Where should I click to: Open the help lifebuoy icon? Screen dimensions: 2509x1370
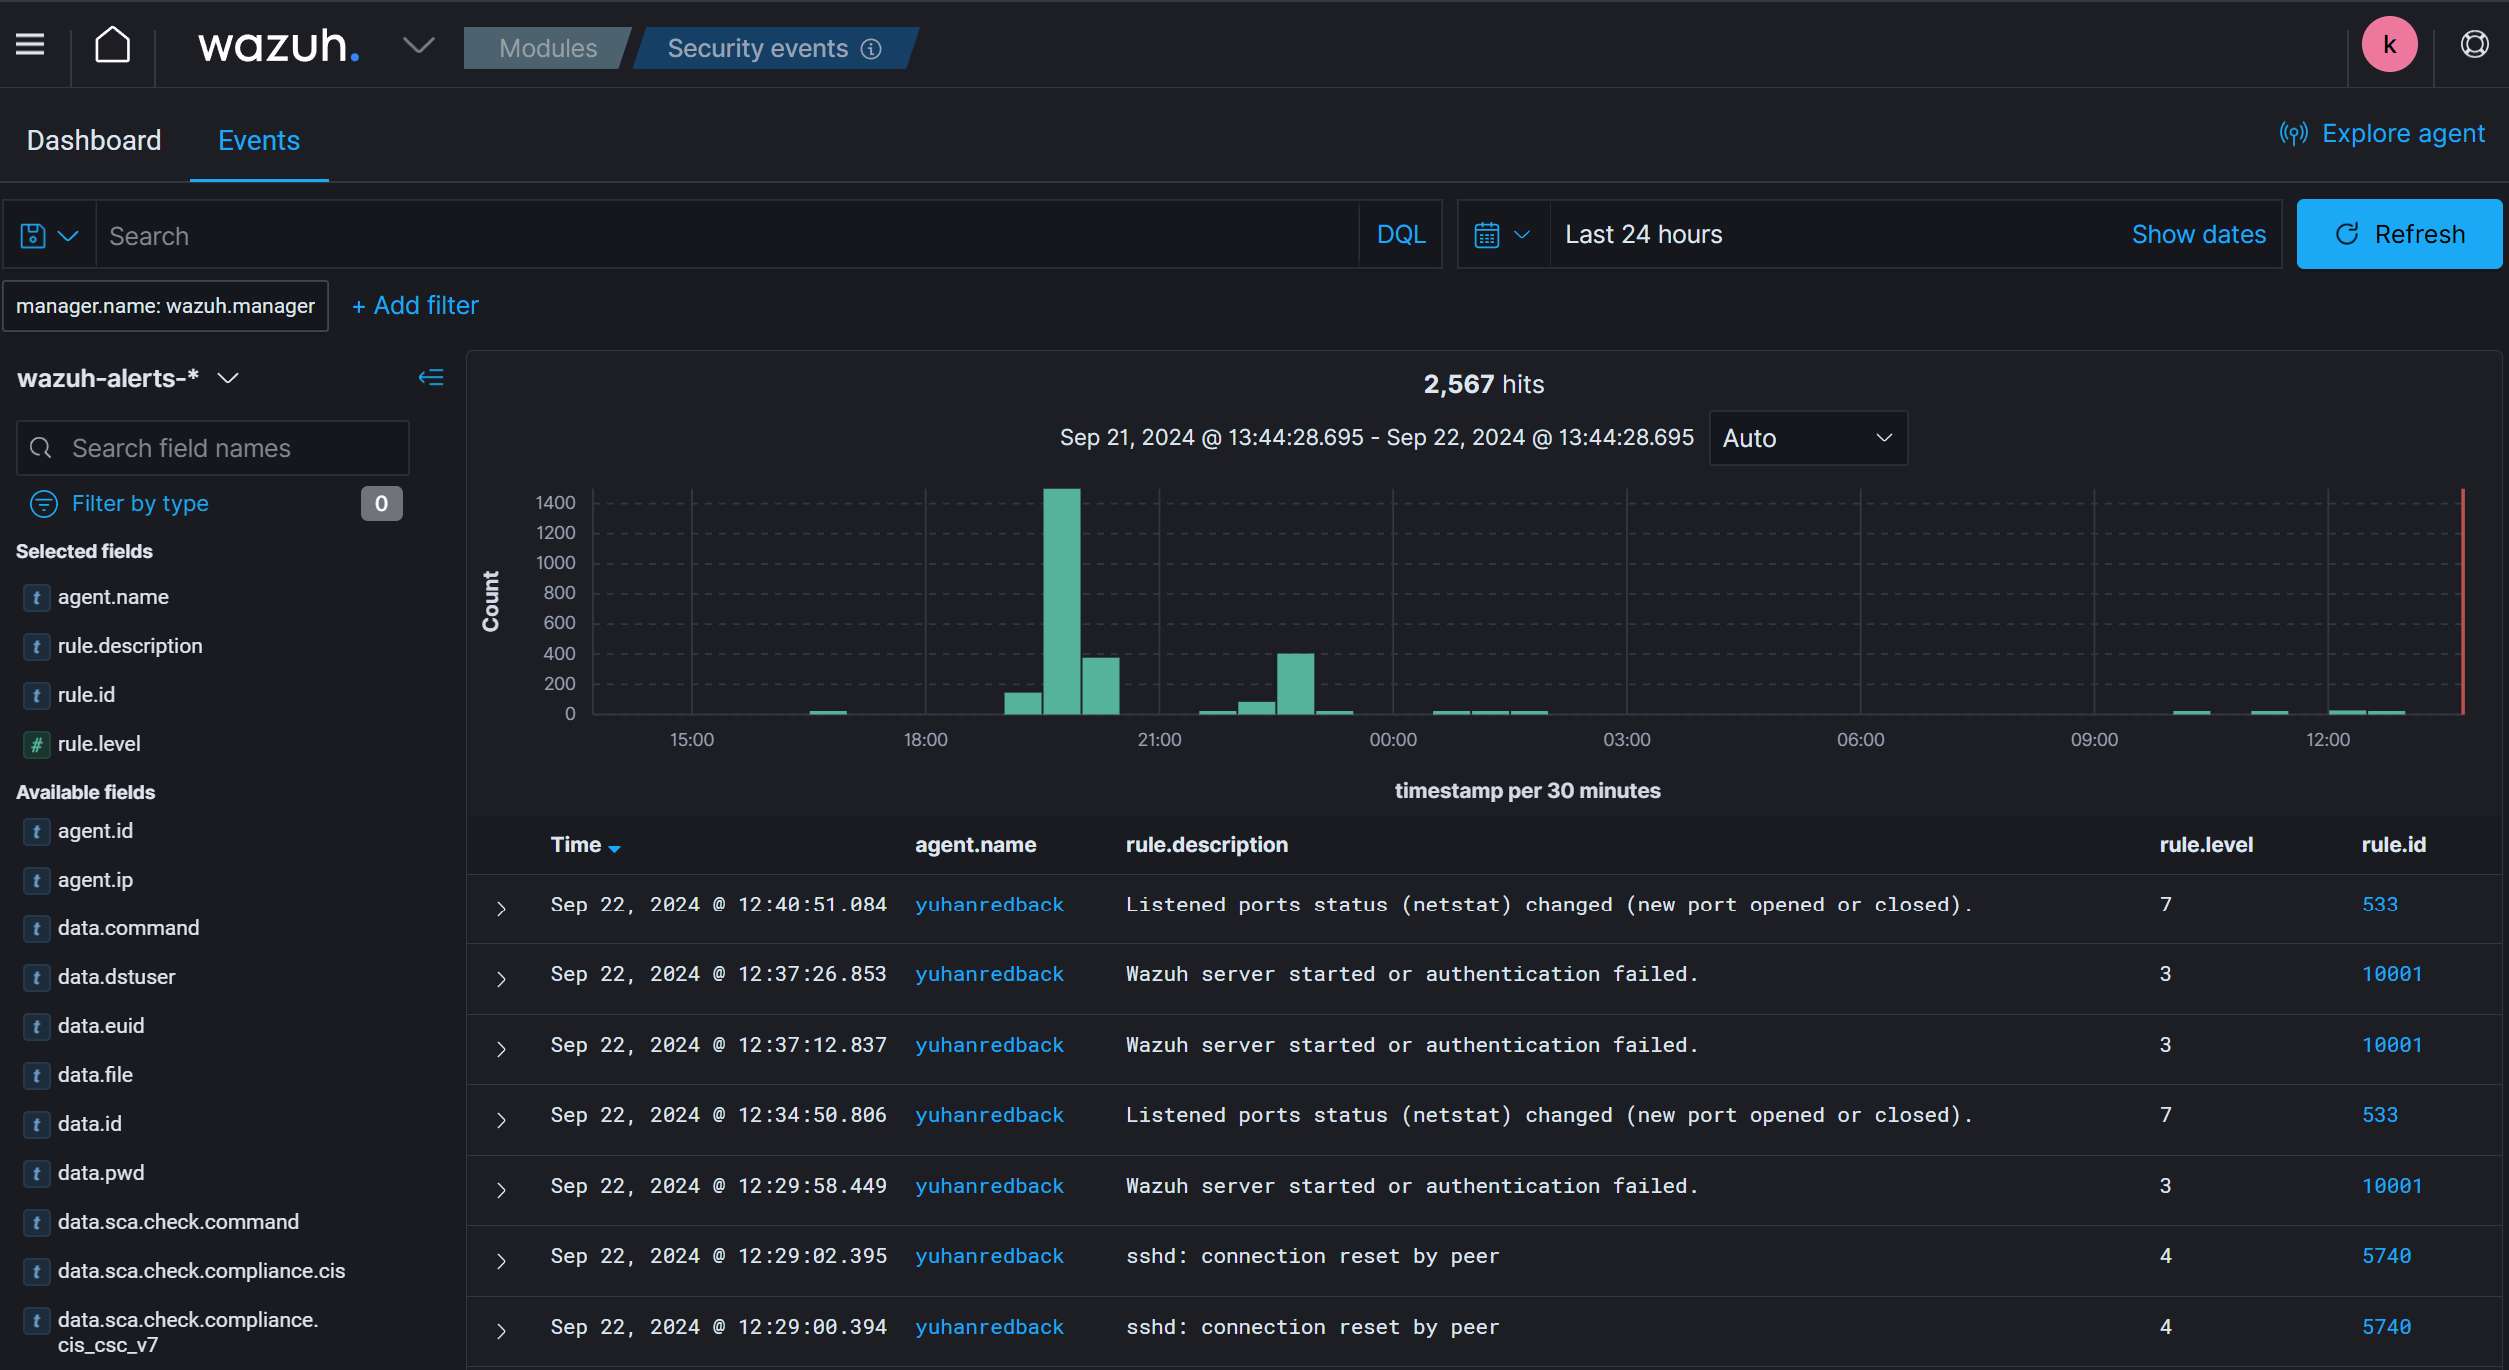click(x=2474, y=45)
